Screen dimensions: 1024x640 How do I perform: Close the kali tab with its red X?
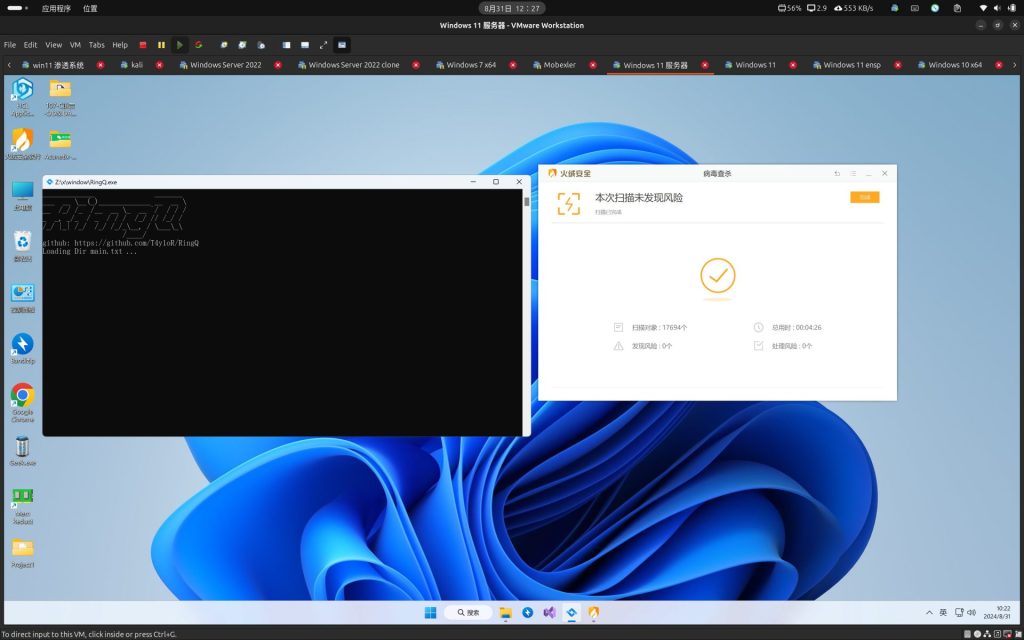click(159, 65)
